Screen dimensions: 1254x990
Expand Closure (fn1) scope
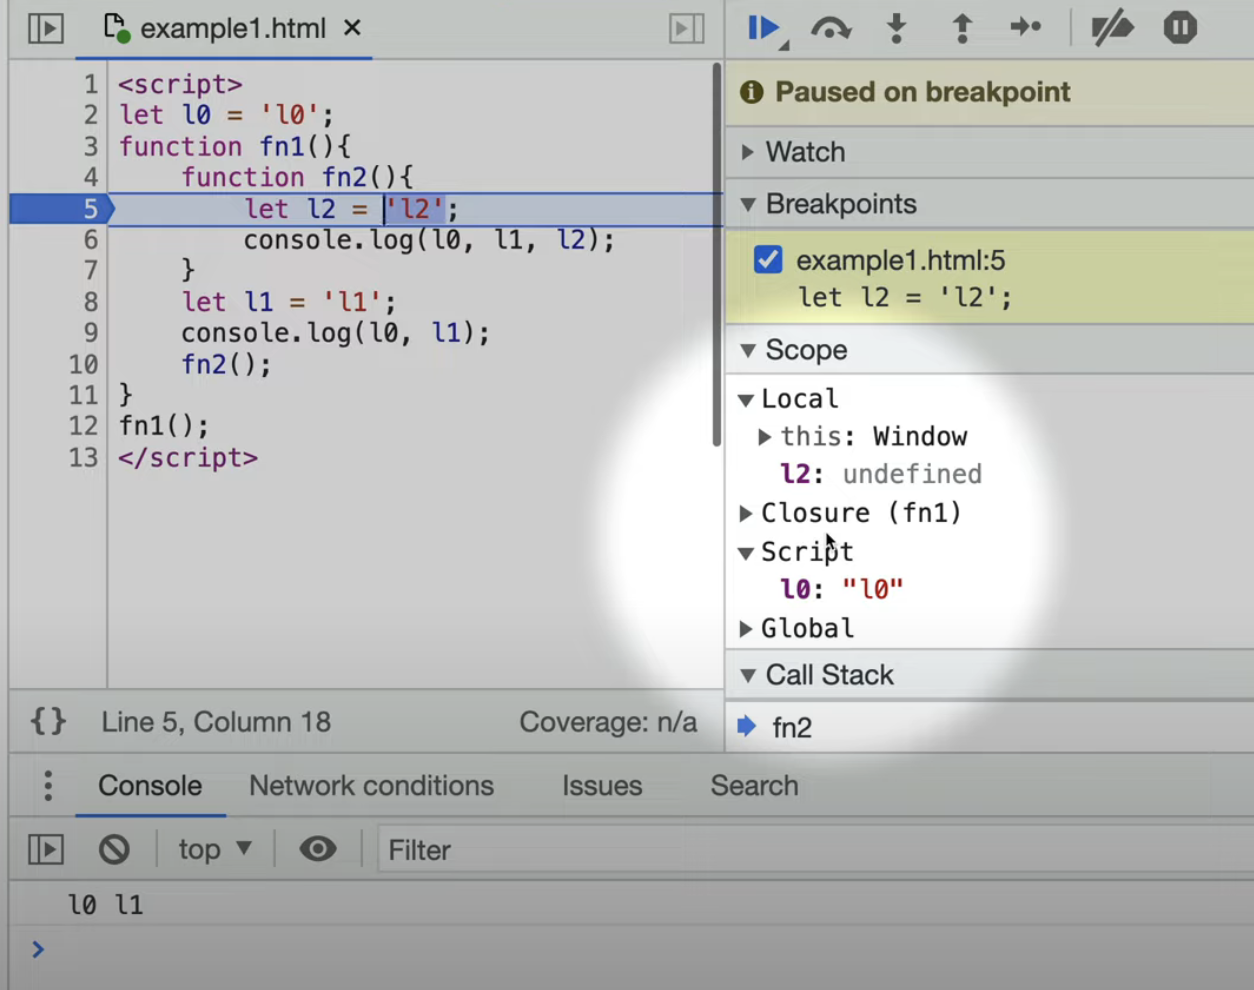[x=745, y=513]
